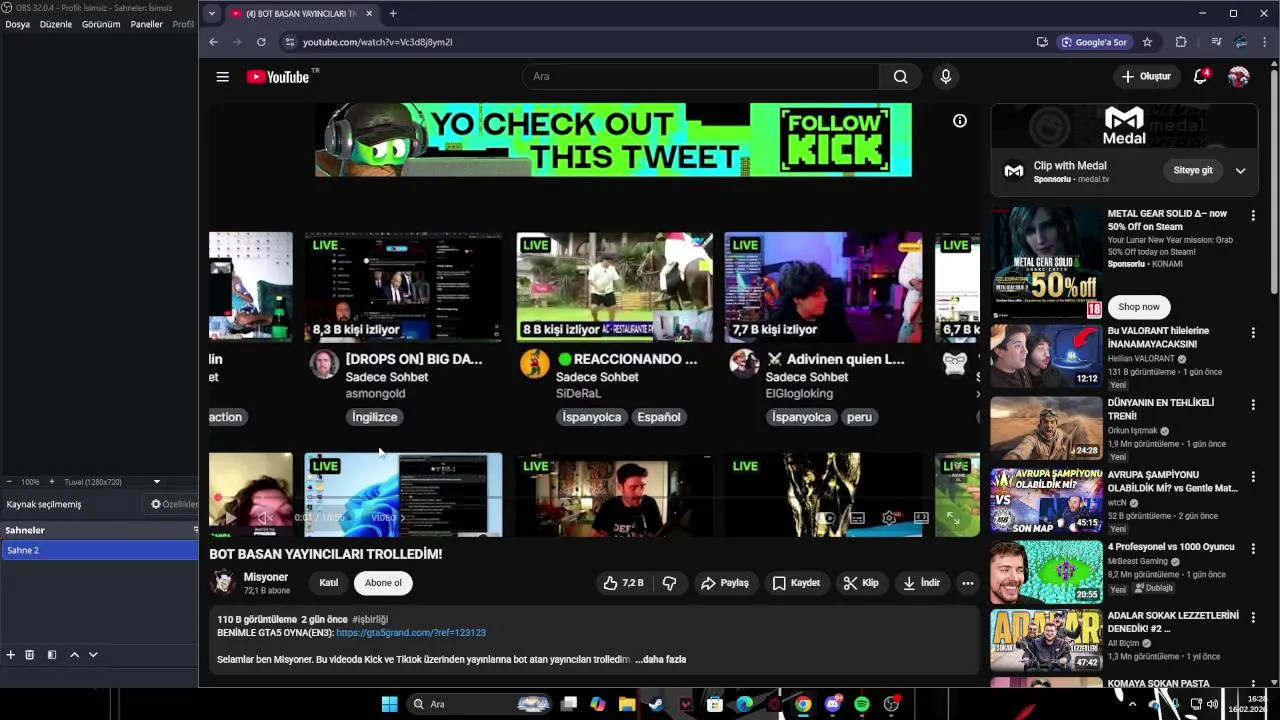This screenshot has height=720, width=1280.
Task: Click the İndir download button
Action: pyautogui.click(x=921, y=583)
